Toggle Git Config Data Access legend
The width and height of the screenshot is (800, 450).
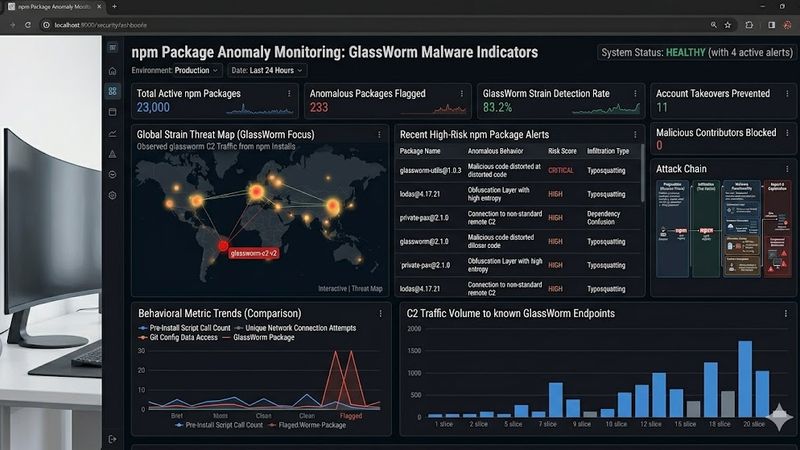178,337
